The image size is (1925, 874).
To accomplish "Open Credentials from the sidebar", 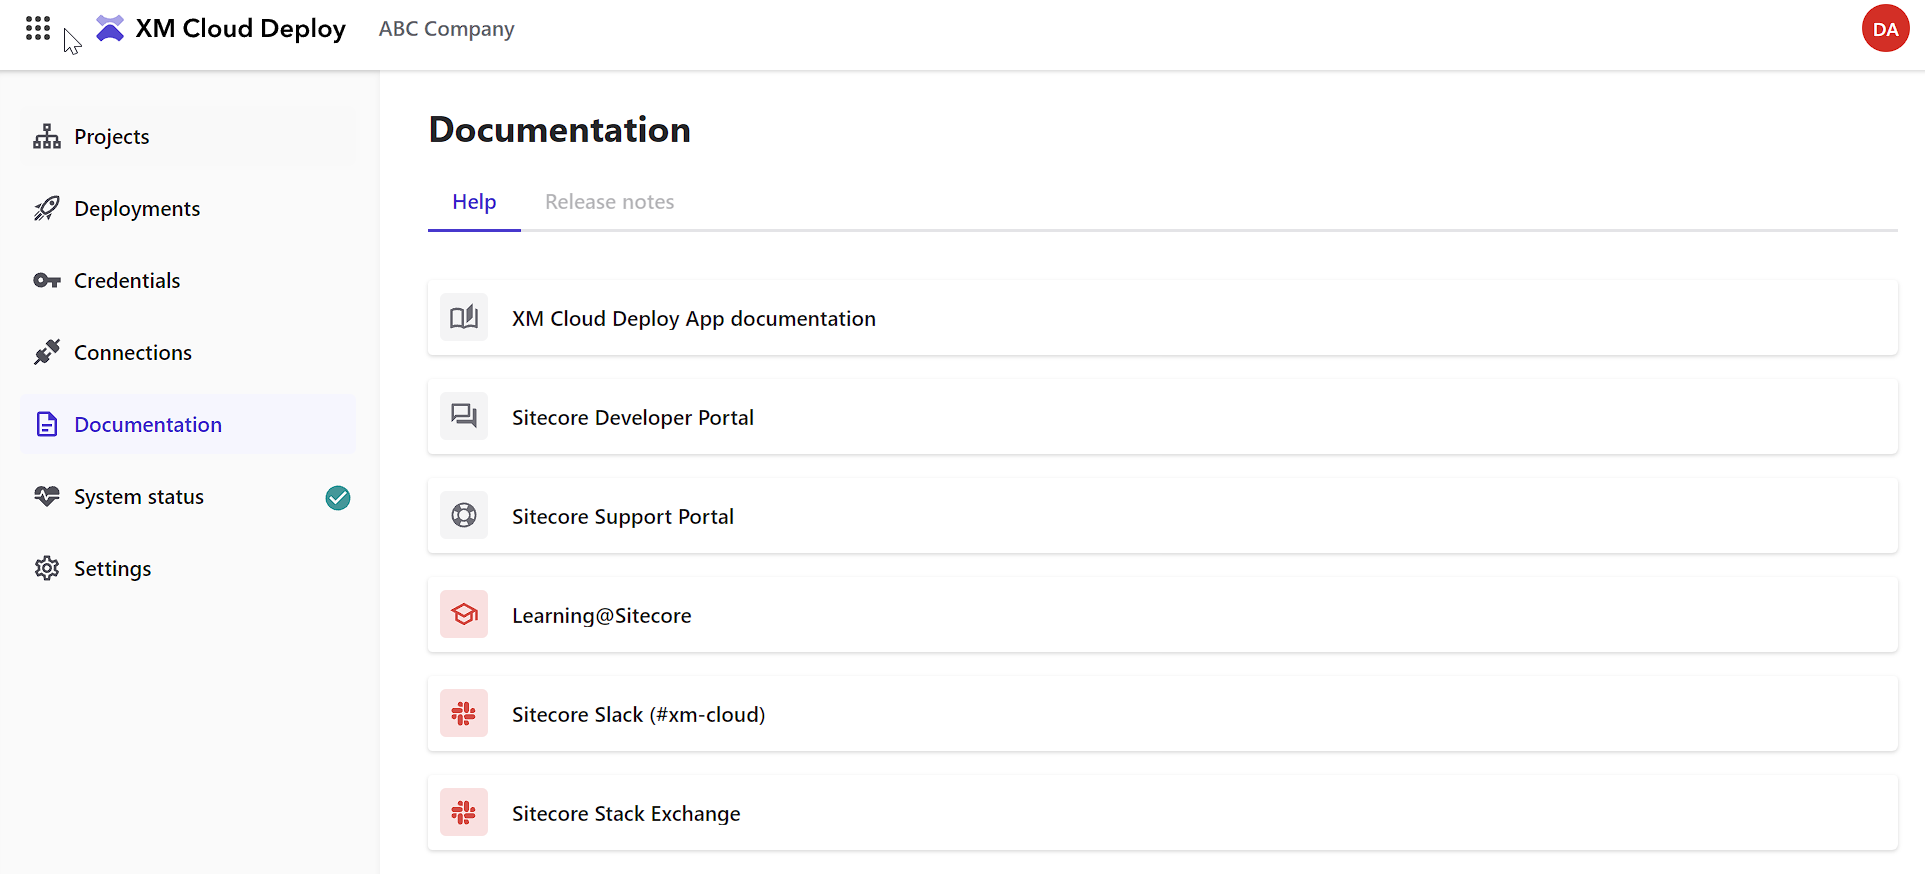I will (x=188, y=281).
